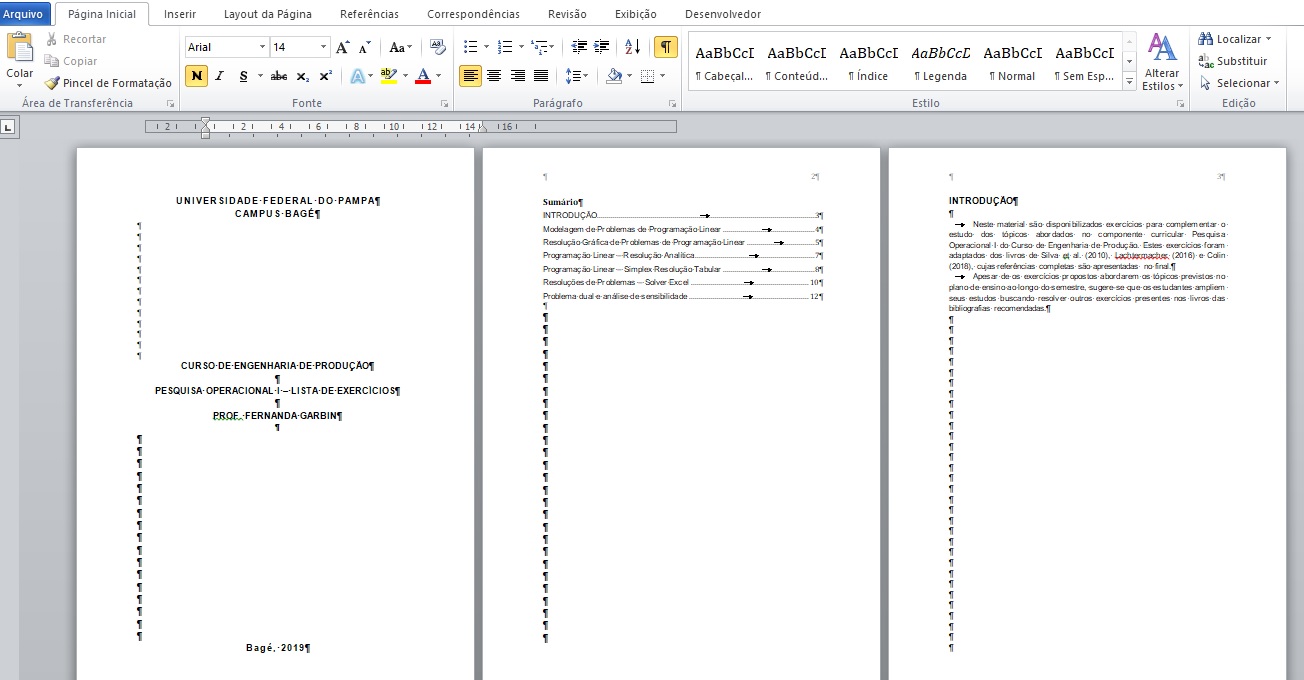Toggle bold N button
This screenshot has width=1304, height=680.
pos(196,76)
